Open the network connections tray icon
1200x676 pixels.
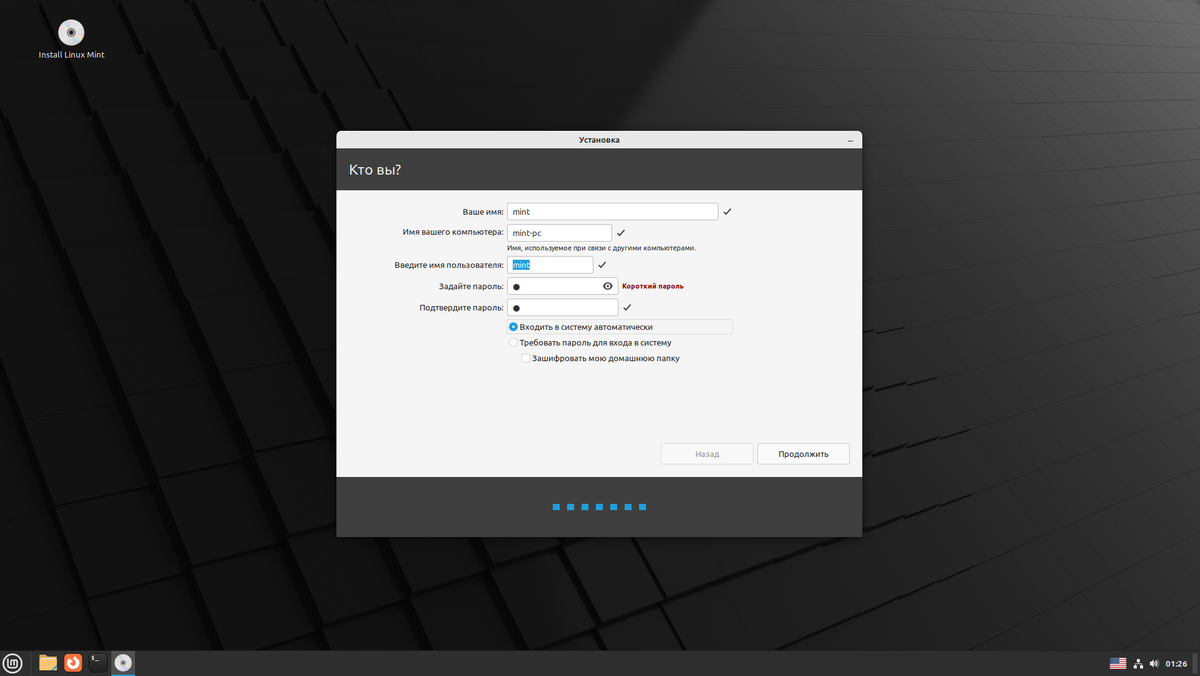[x=1139, y=664]
